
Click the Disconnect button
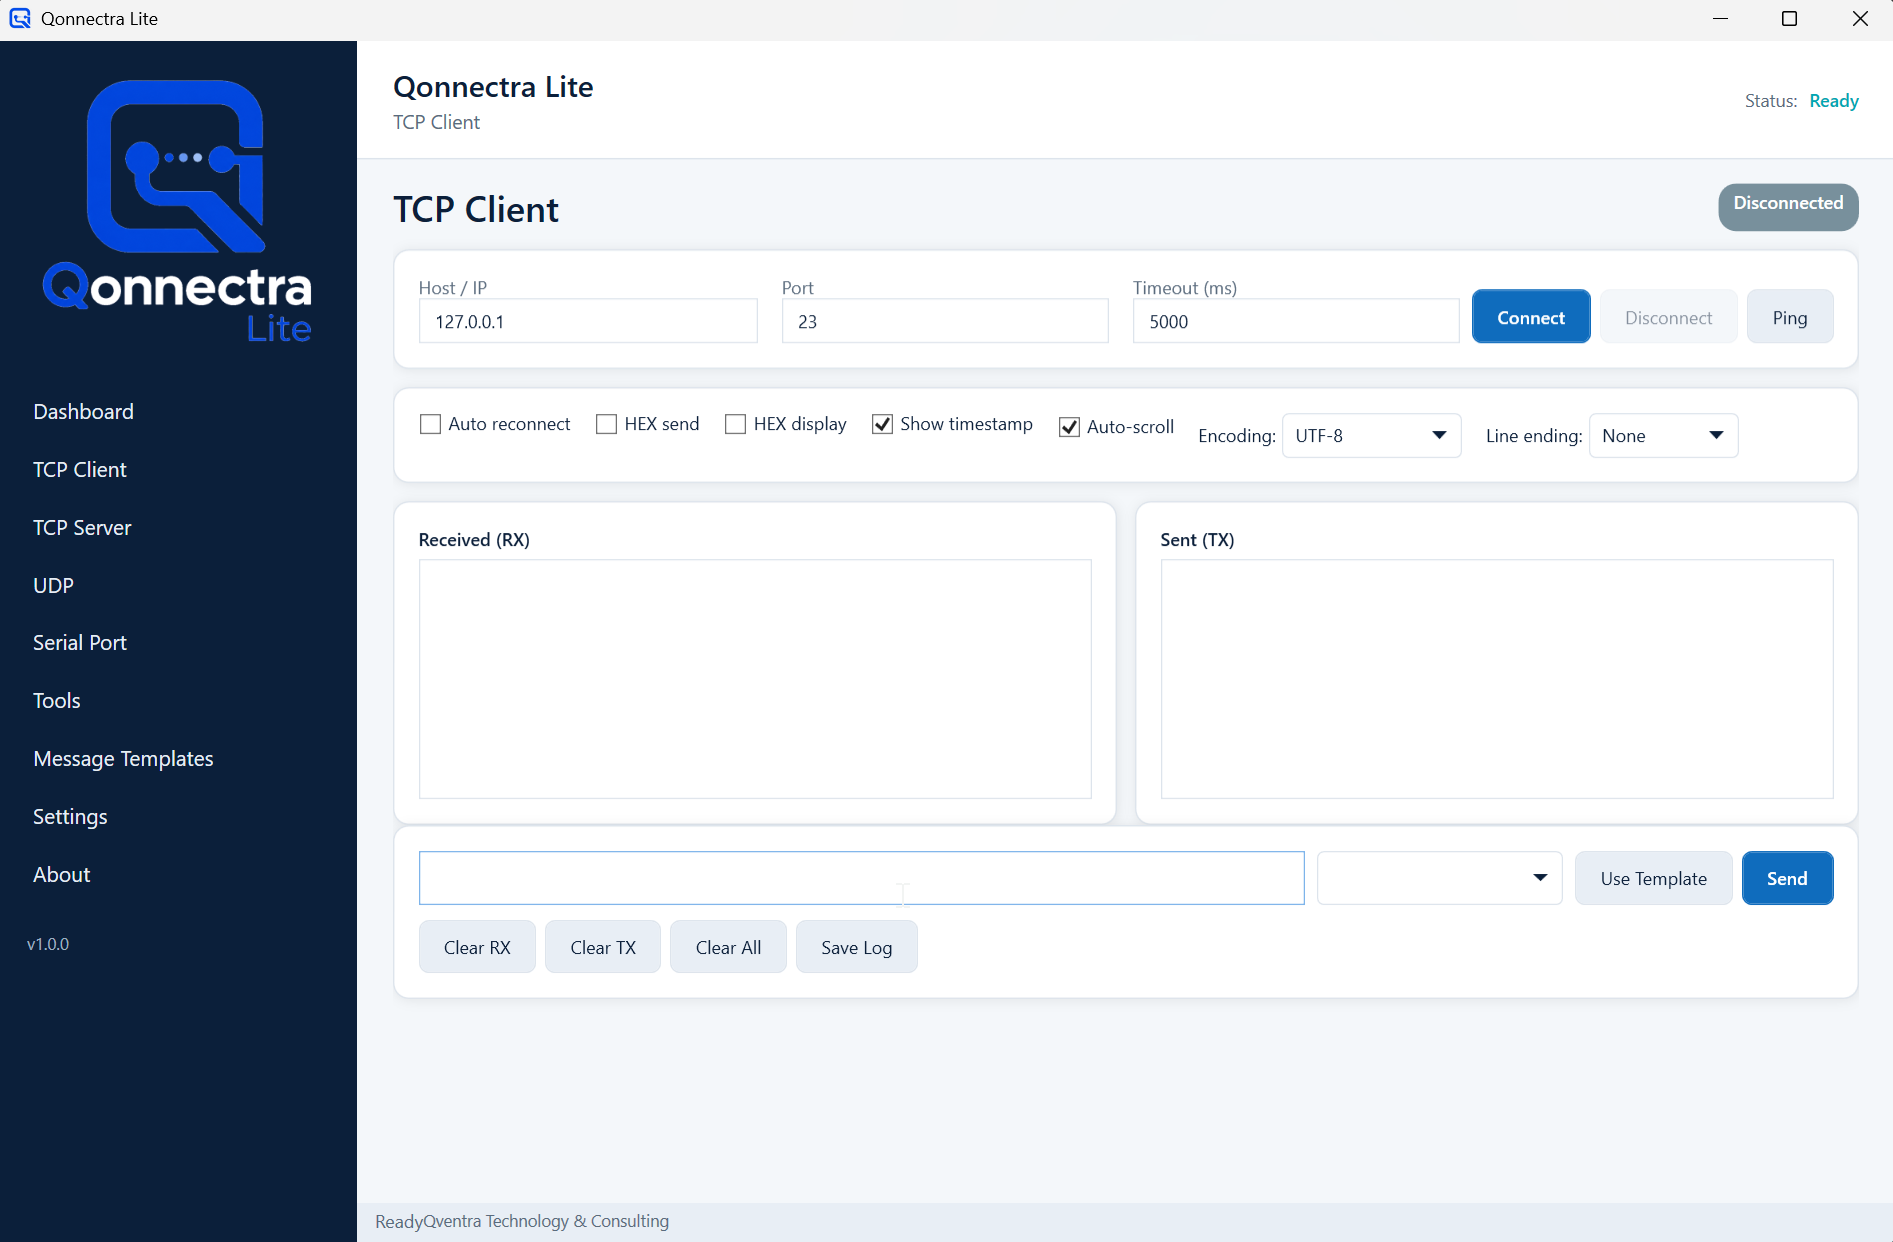click(x=1668, y=317)
